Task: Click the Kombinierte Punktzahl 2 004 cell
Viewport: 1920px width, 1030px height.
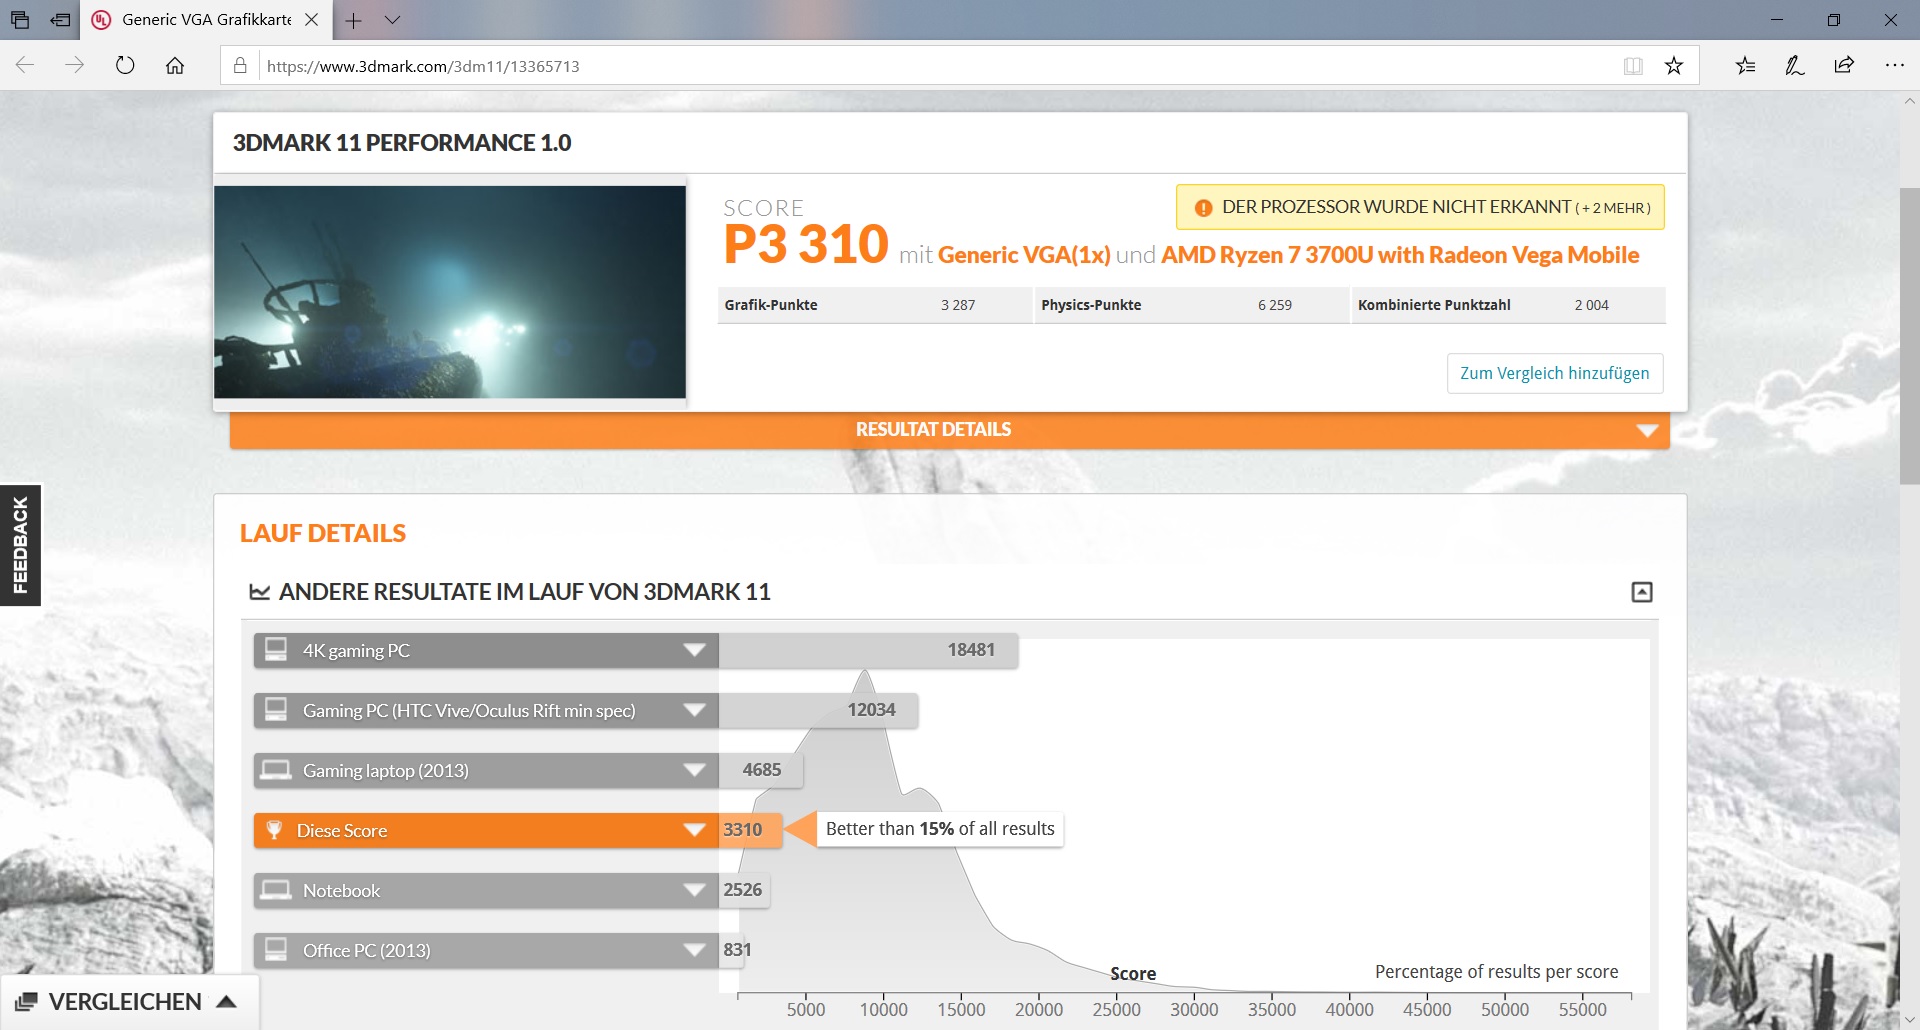Action: pos(1508,305)
